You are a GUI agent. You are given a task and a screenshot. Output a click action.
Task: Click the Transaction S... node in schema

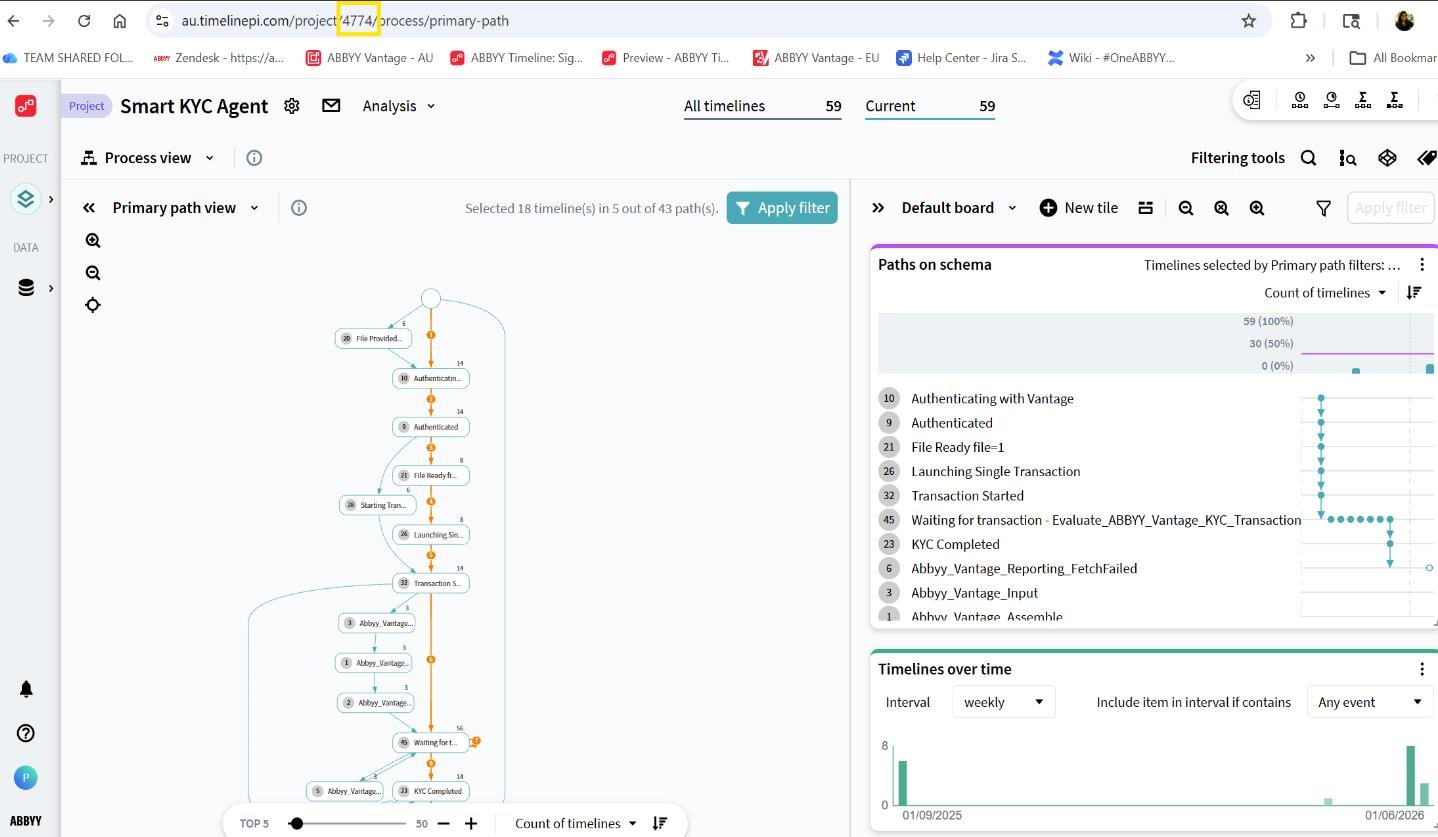[x=431, y=583]
